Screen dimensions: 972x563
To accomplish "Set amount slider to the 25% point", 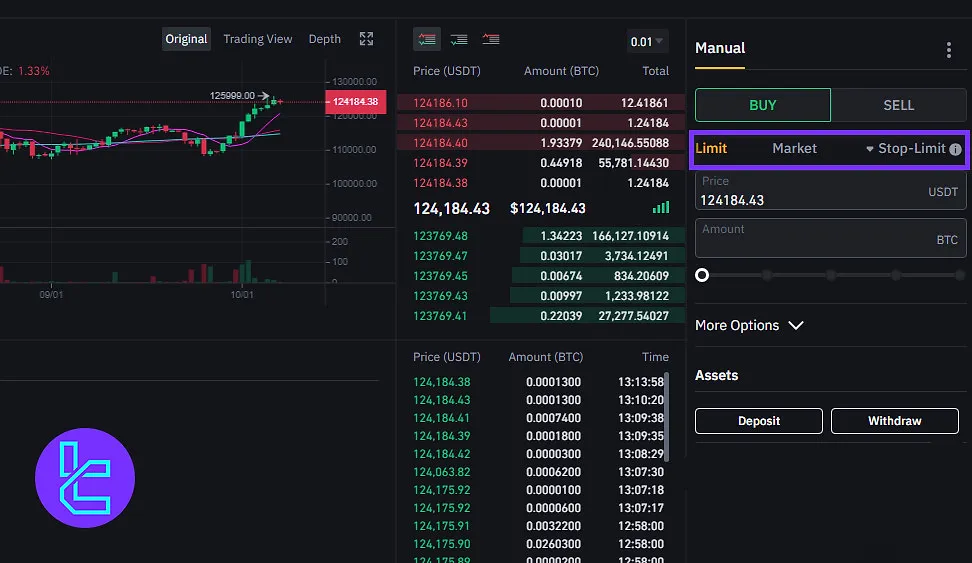I will pos(767,275).
